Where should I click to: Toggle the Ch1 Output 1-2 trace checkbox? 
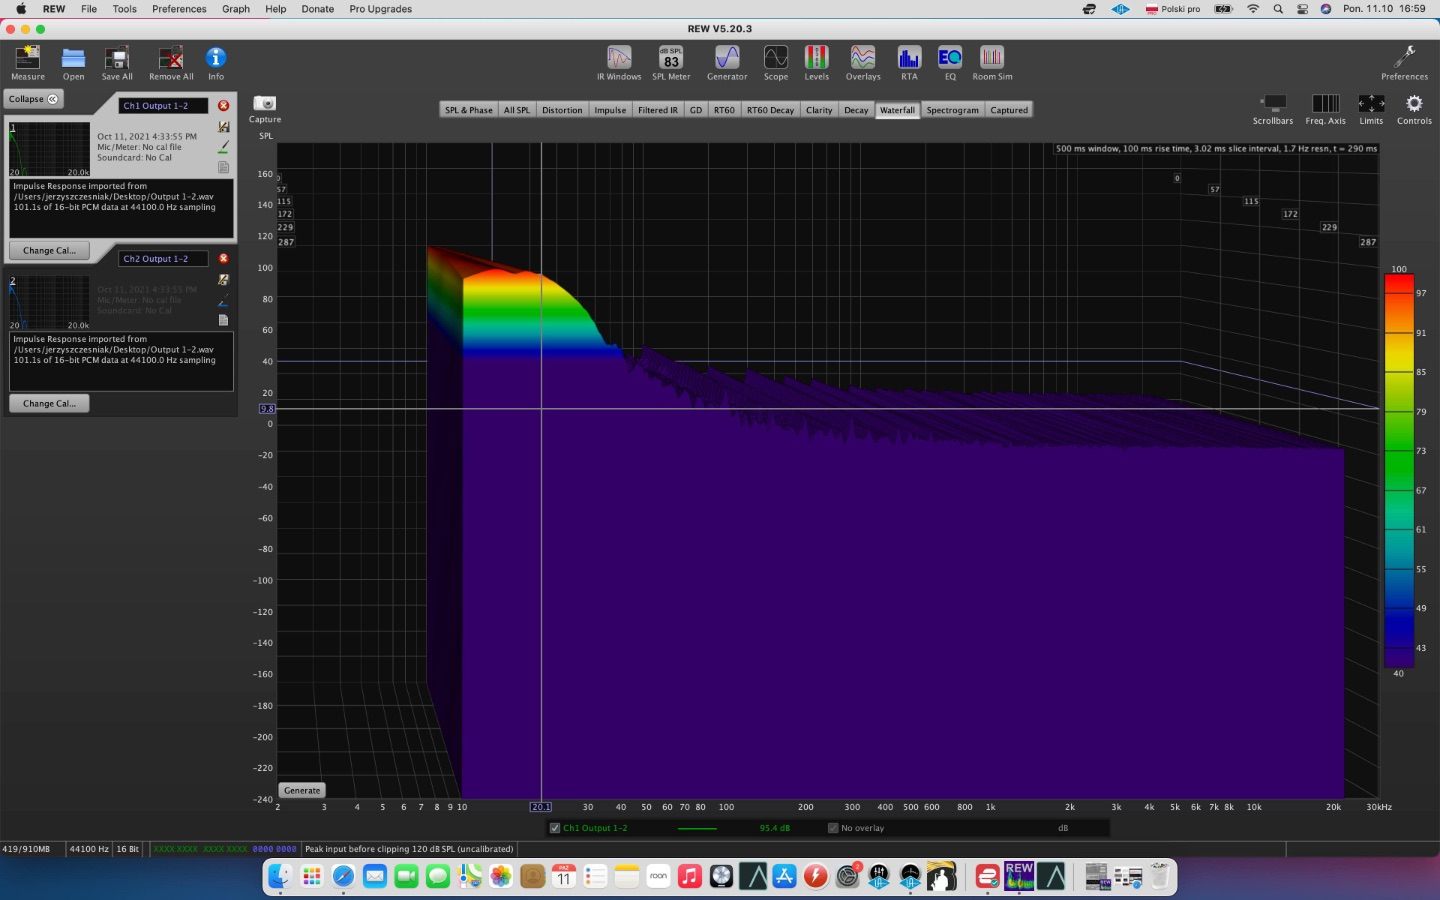(555, 828)
